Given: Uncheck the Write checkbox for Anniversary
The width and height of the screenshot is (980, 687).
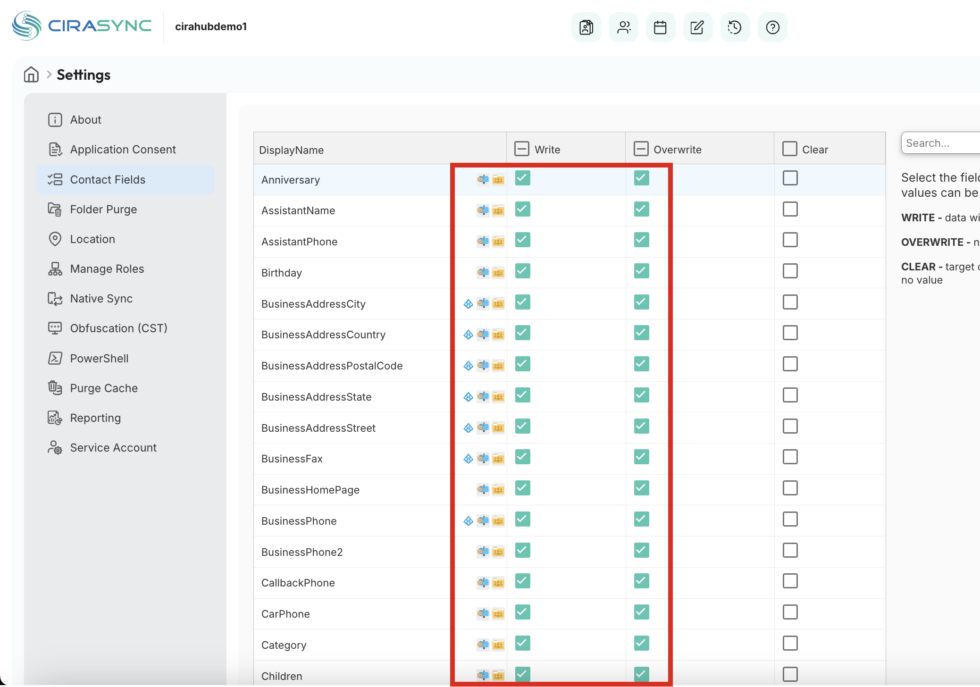Looking at the screenshot, I should tap(523, 178).
